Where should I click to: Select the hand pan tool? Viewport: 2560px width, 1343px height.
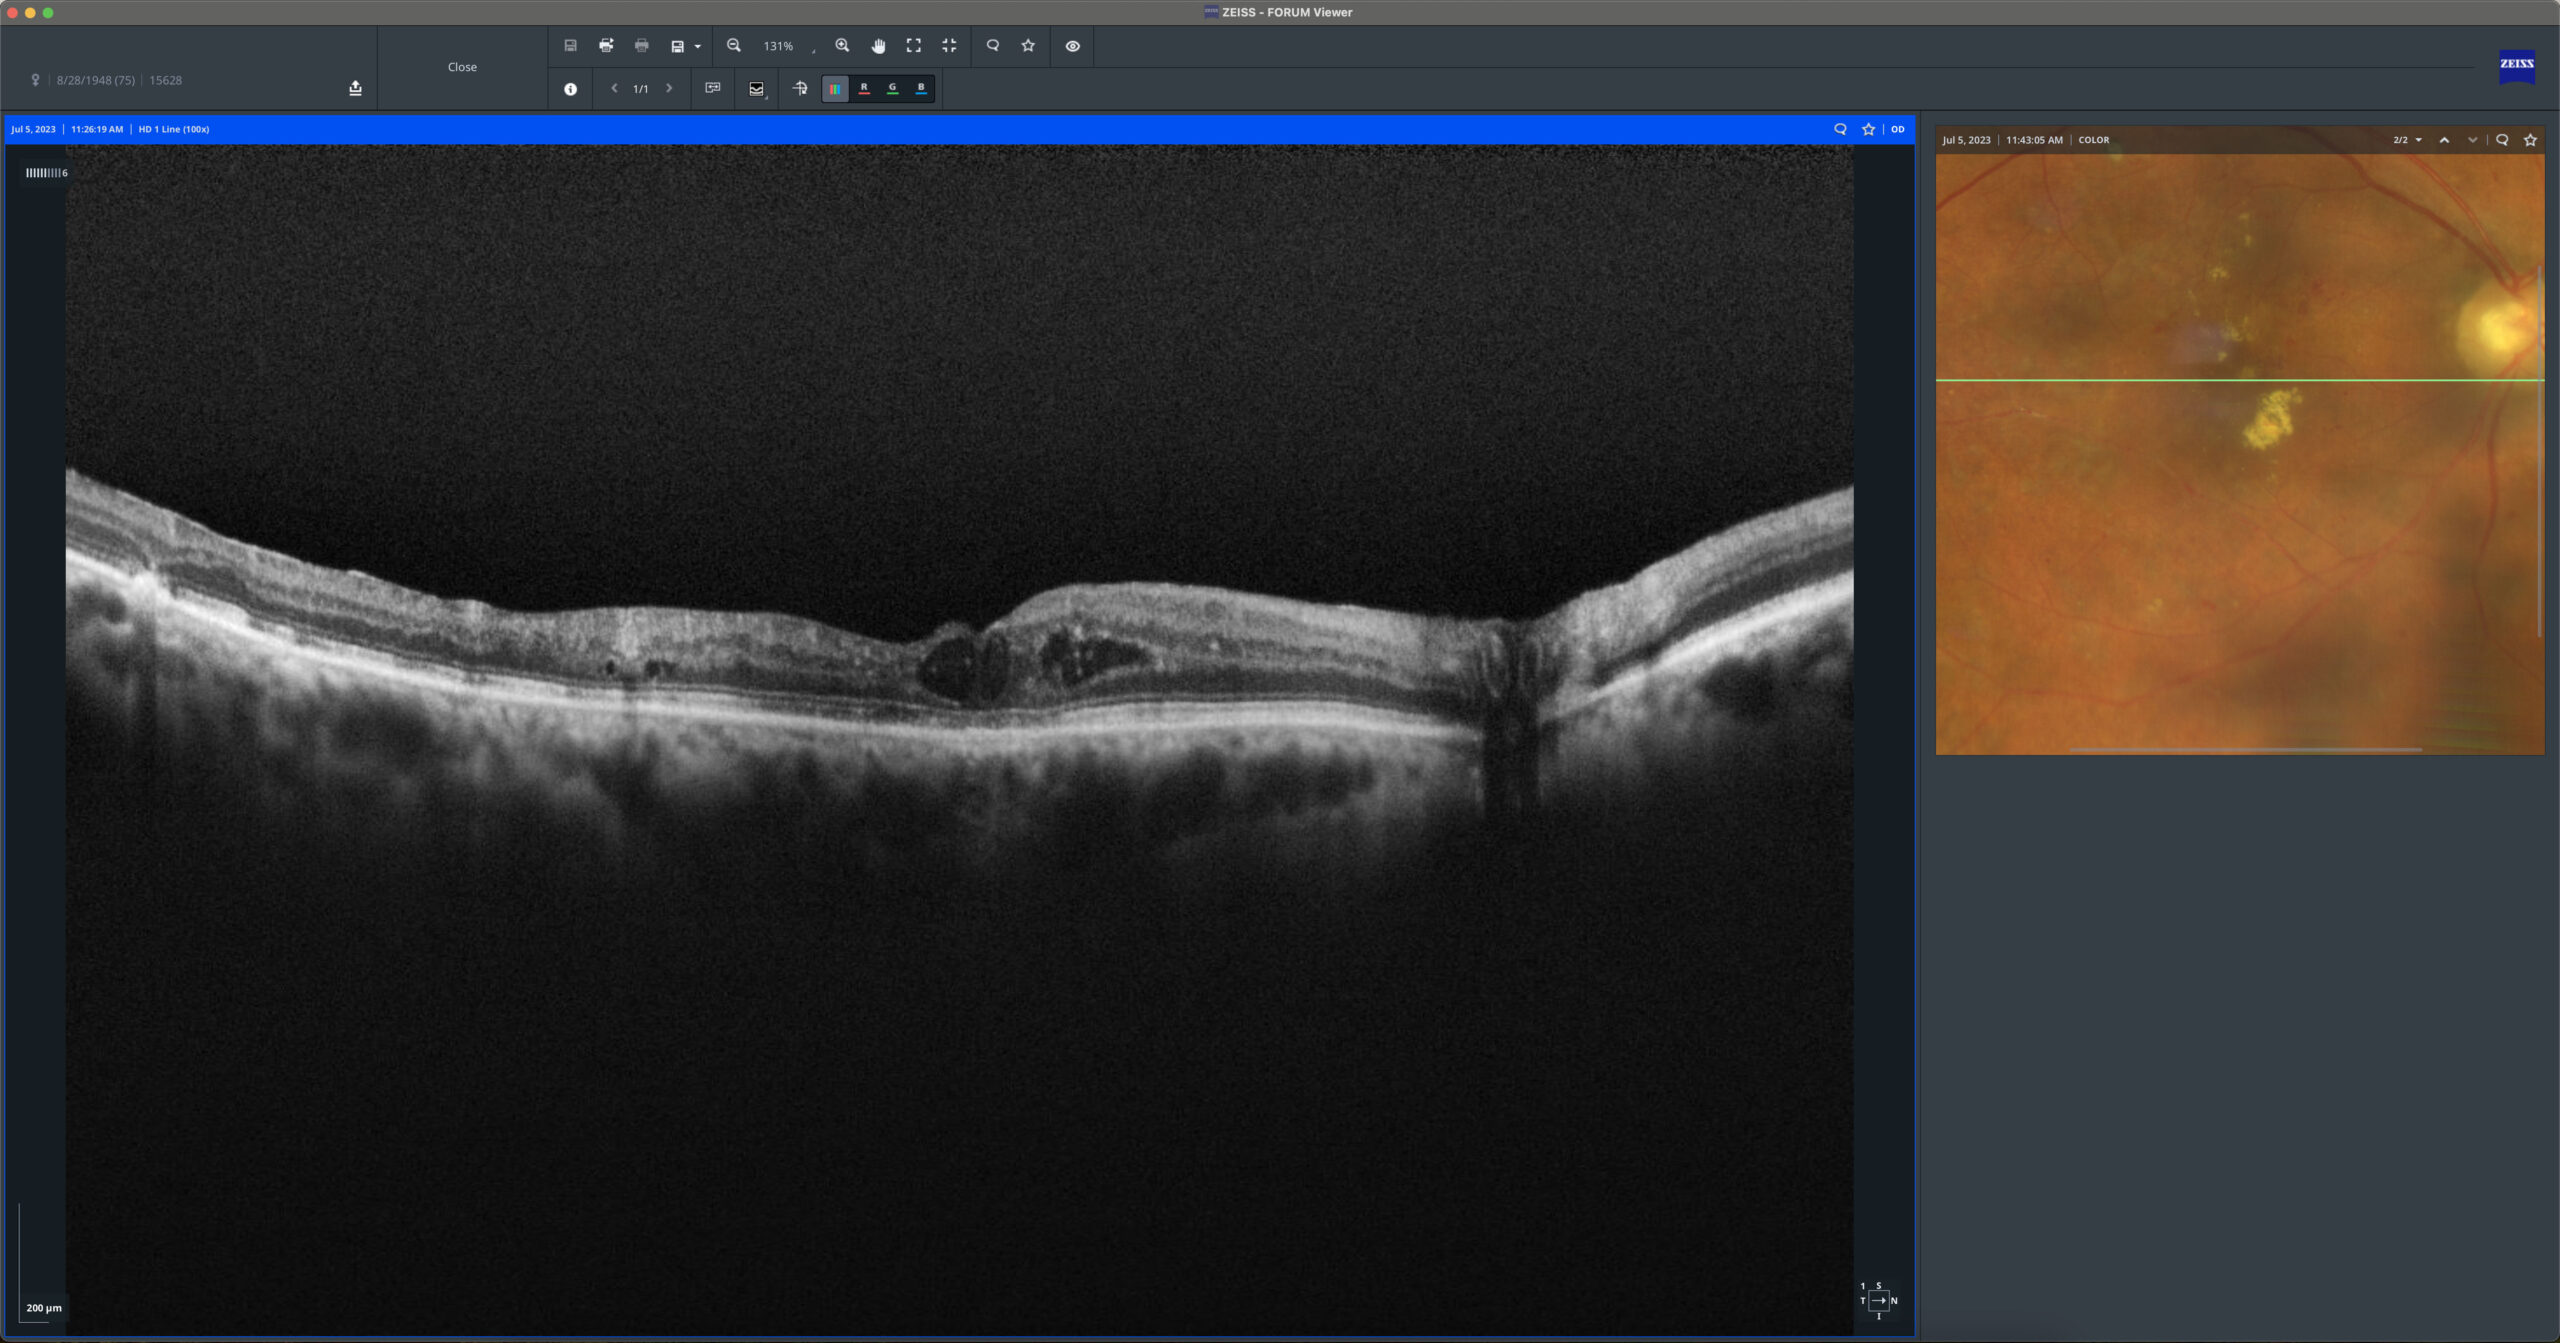(878, 46)
